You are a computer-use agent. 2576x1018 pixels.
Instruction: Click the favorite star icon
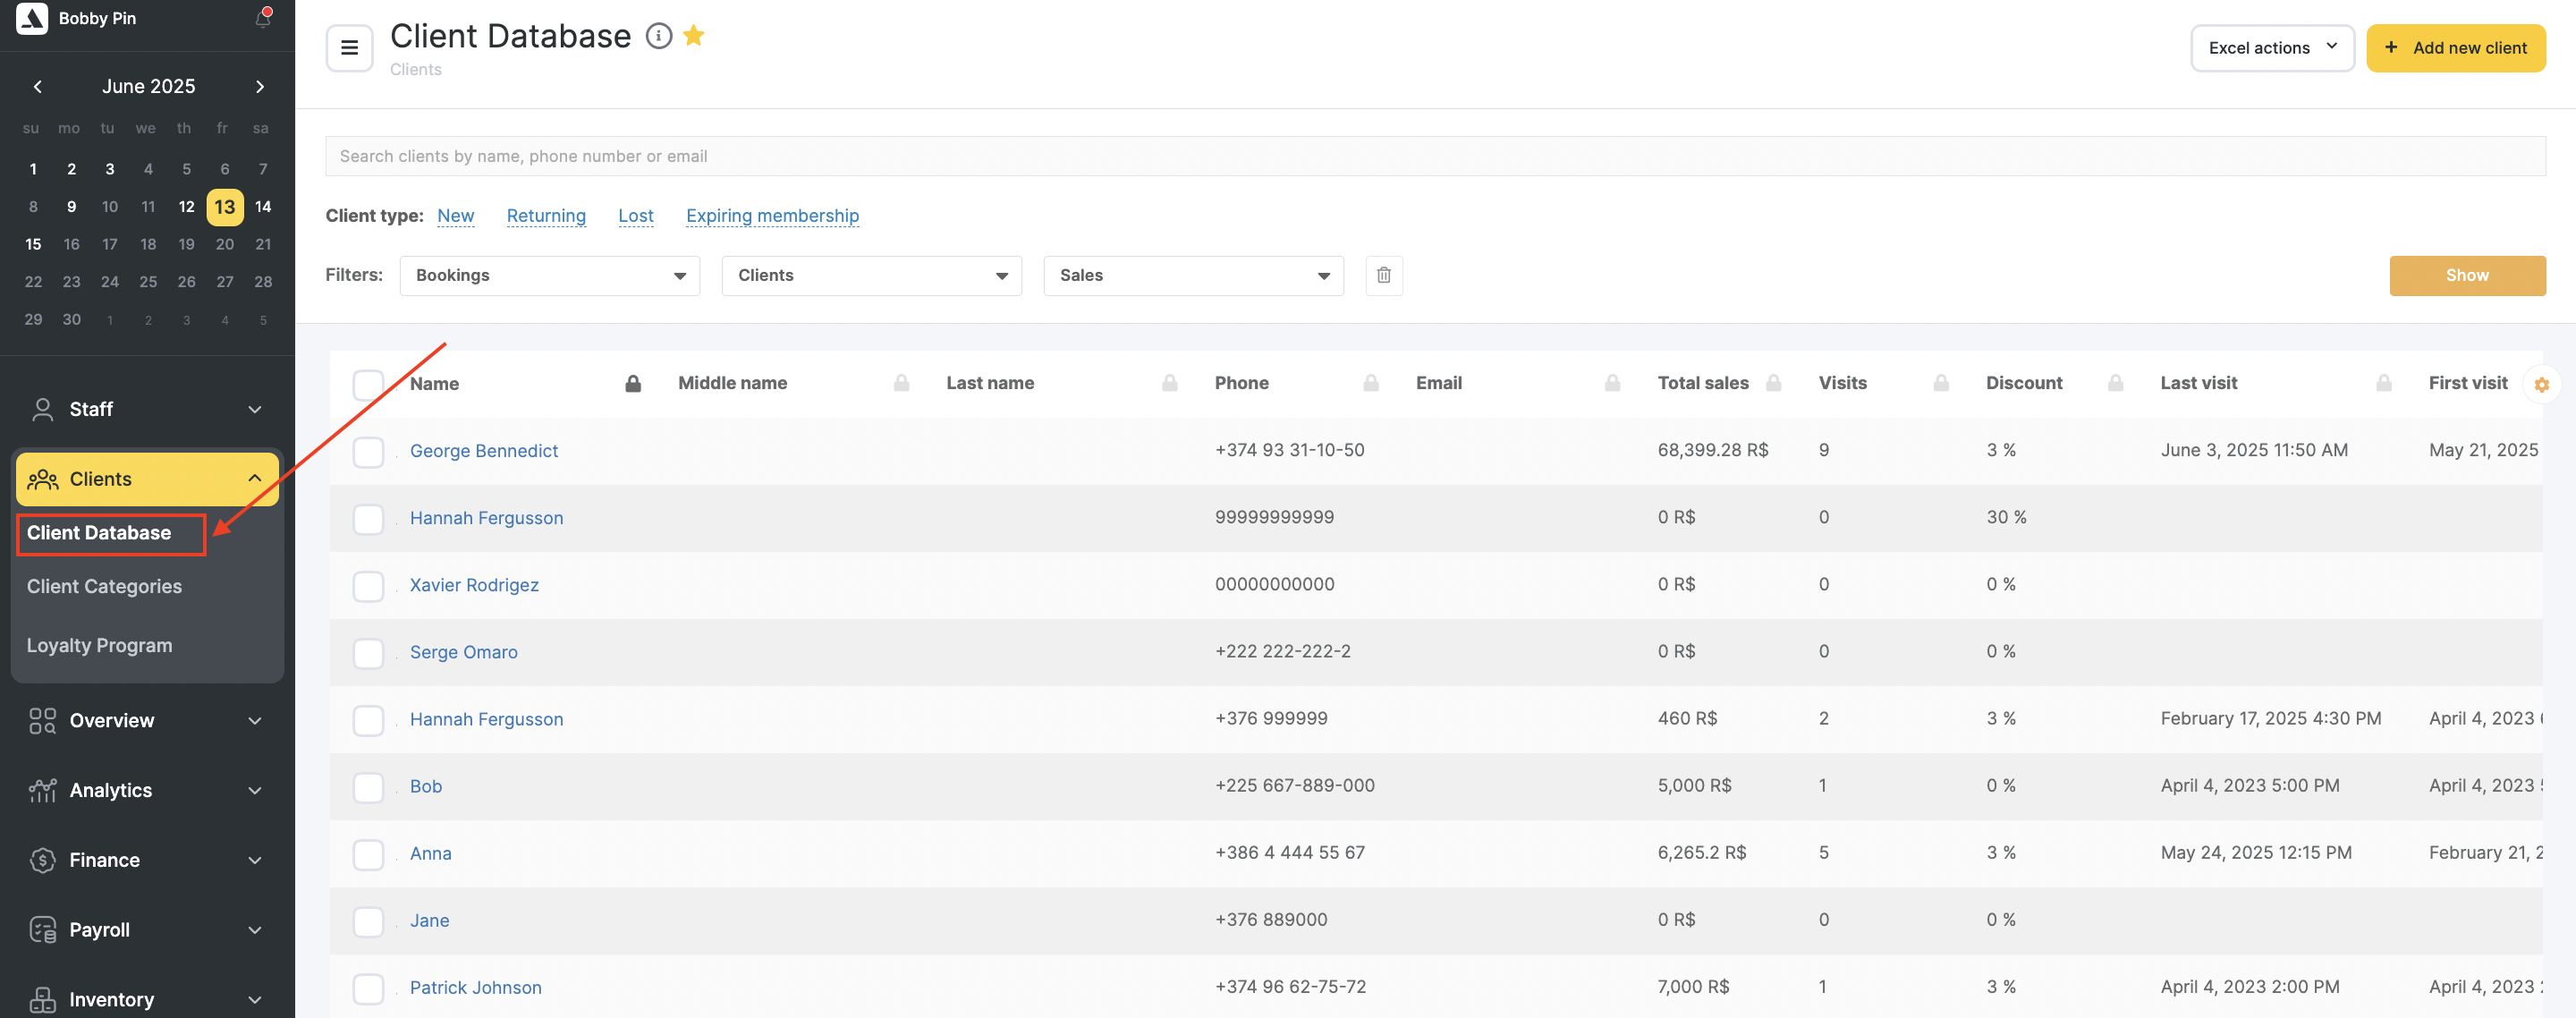coord(693,36)
